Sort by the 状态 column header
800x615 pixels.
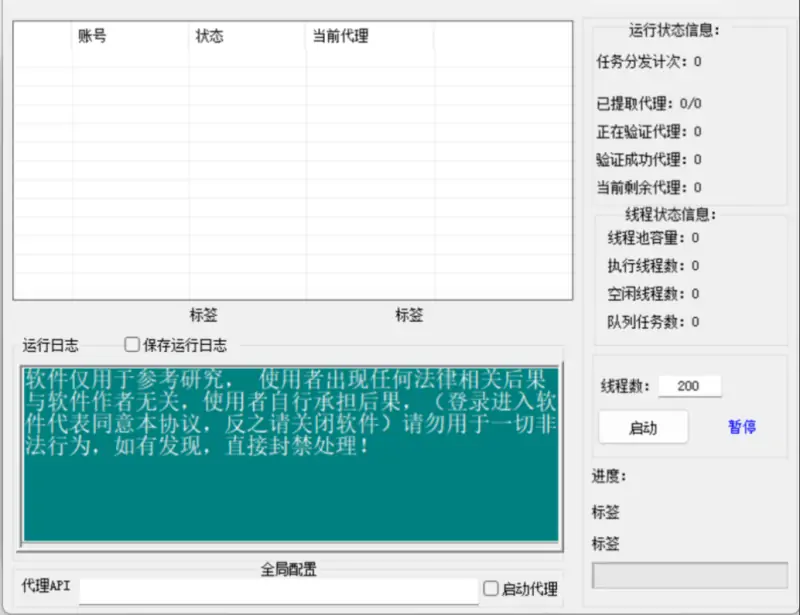pos(247,37)
